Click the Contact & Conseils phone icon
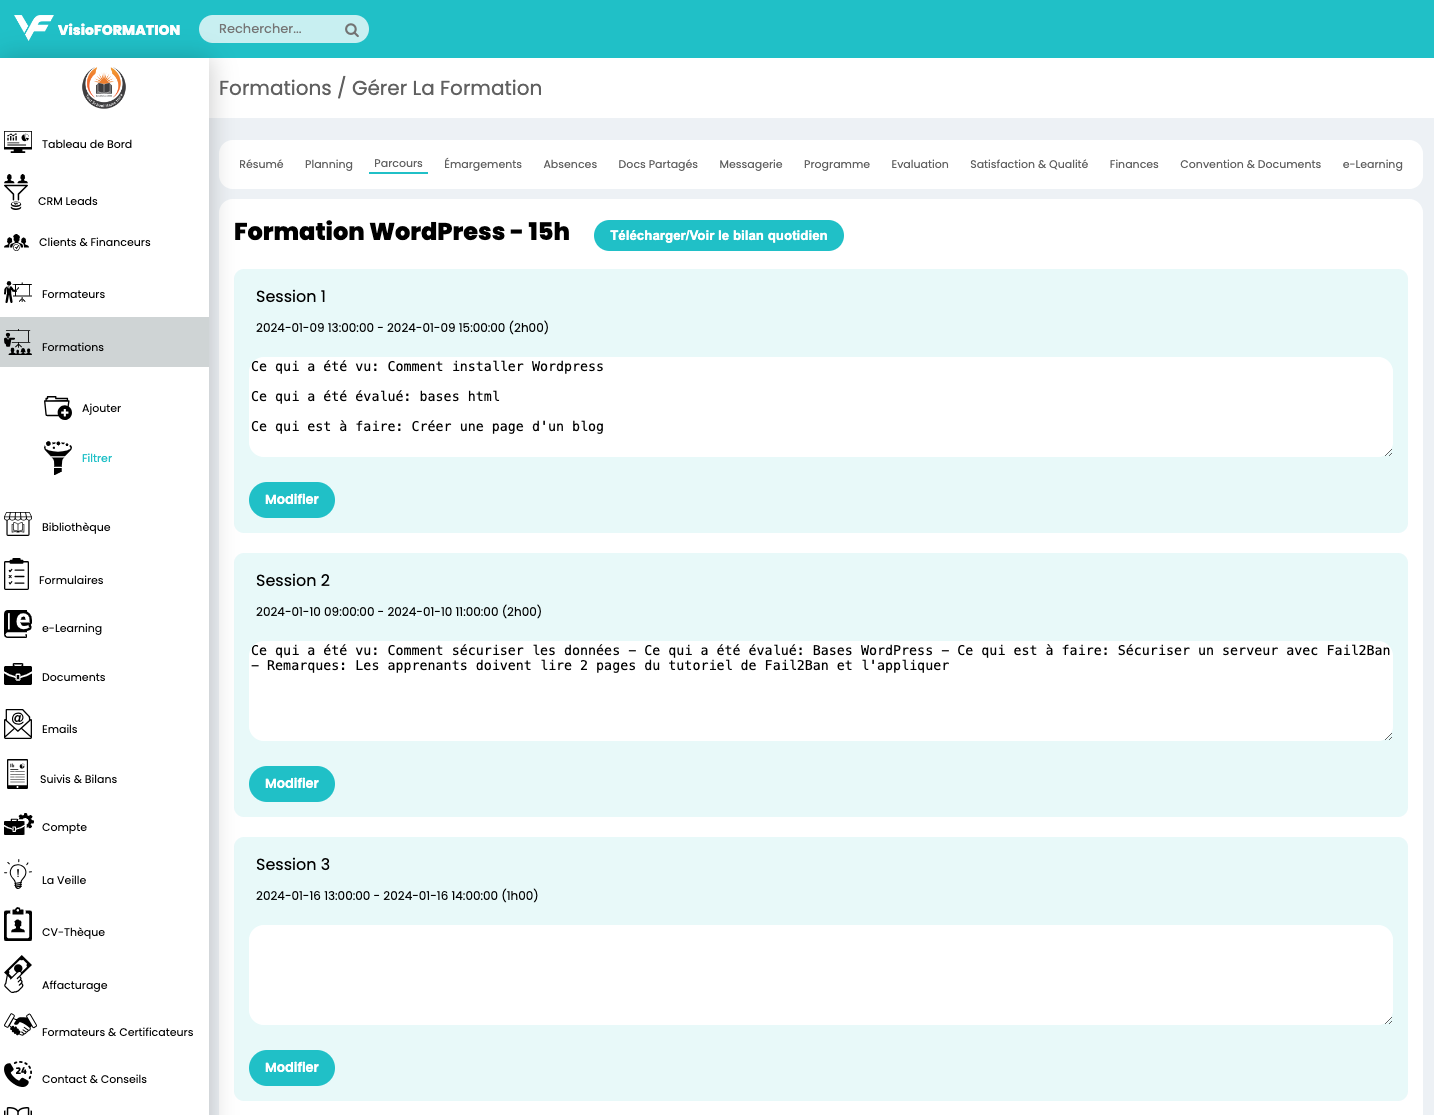 click(18, 1074)
